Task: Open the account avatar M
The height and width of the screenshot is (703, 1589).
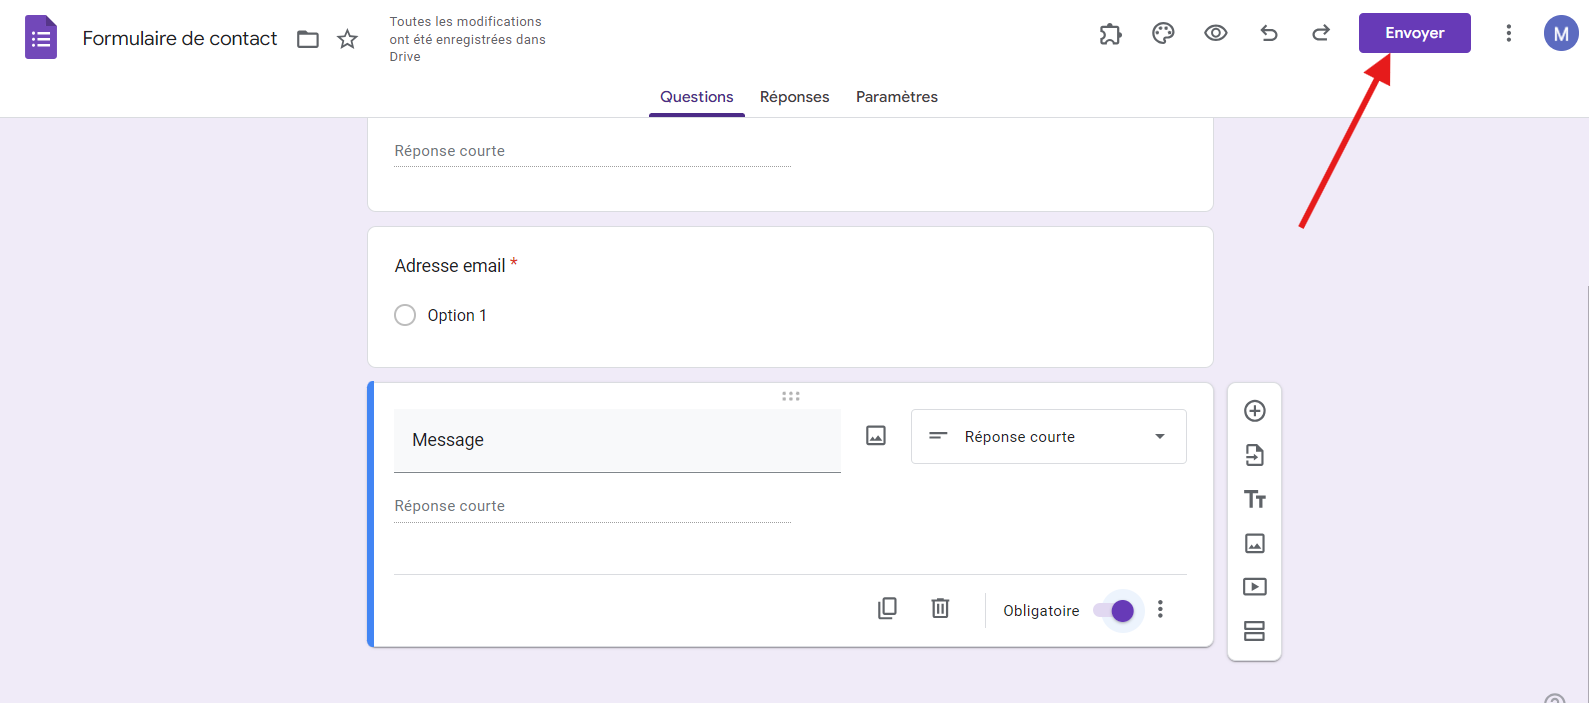Action: [1561, 33]
